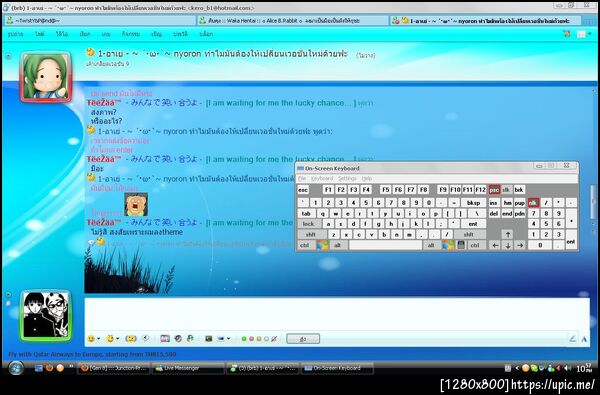Screen dimensions: 600x395
Task: Toggle the right alt key
Action: (x=431, y=245)
